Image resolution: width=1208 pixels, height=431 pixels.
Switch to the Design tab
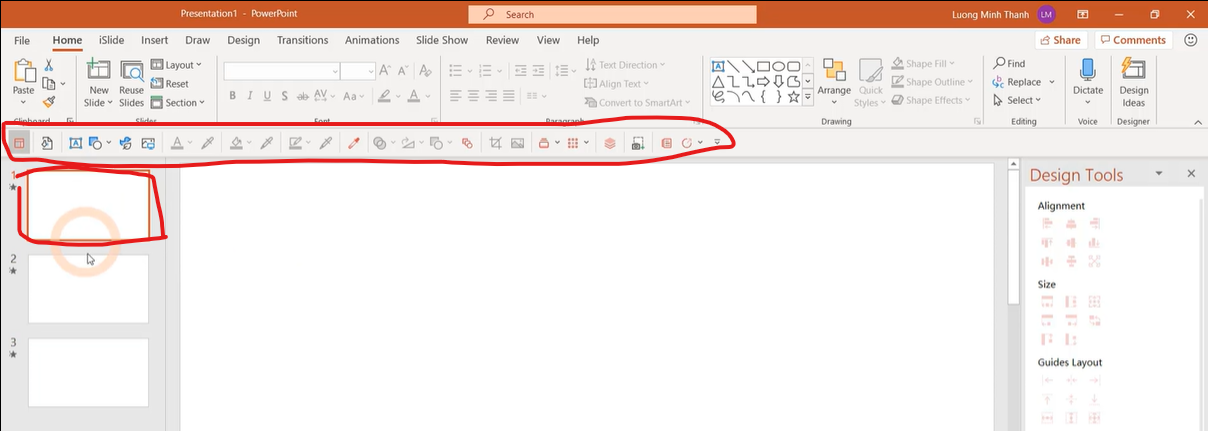[243, 40]
